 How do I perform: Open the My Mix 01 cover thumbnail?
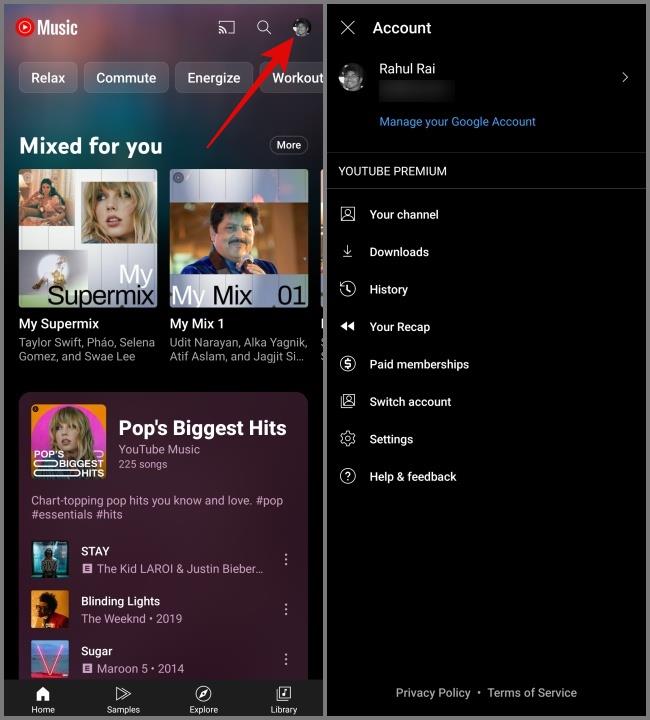tap(239, 238)
